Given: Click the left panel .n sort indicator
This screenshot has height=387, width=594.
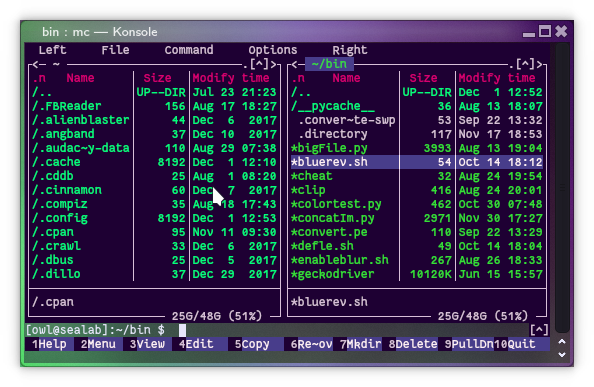Looking at the screenshot, I should (x=39, y=78).
